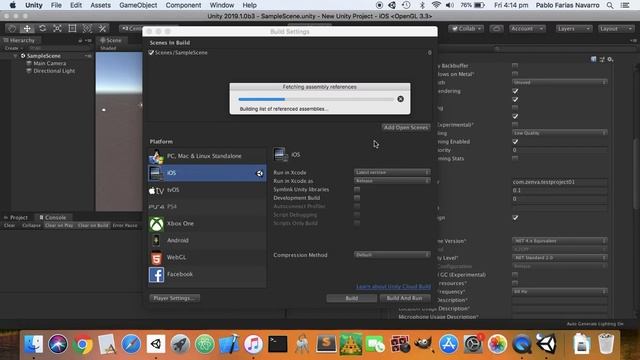
Task: Select the combined Transform tool
Action: click(87, 29)
